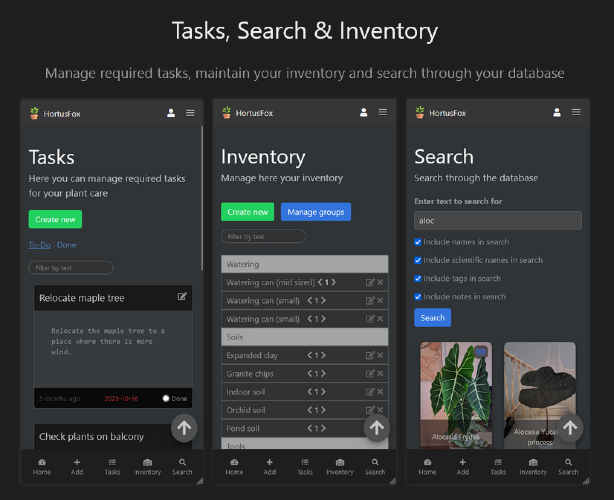Screen dimensions: 614x500
Task: Edit the Granite chips inventory item
Action: (370, 374)
